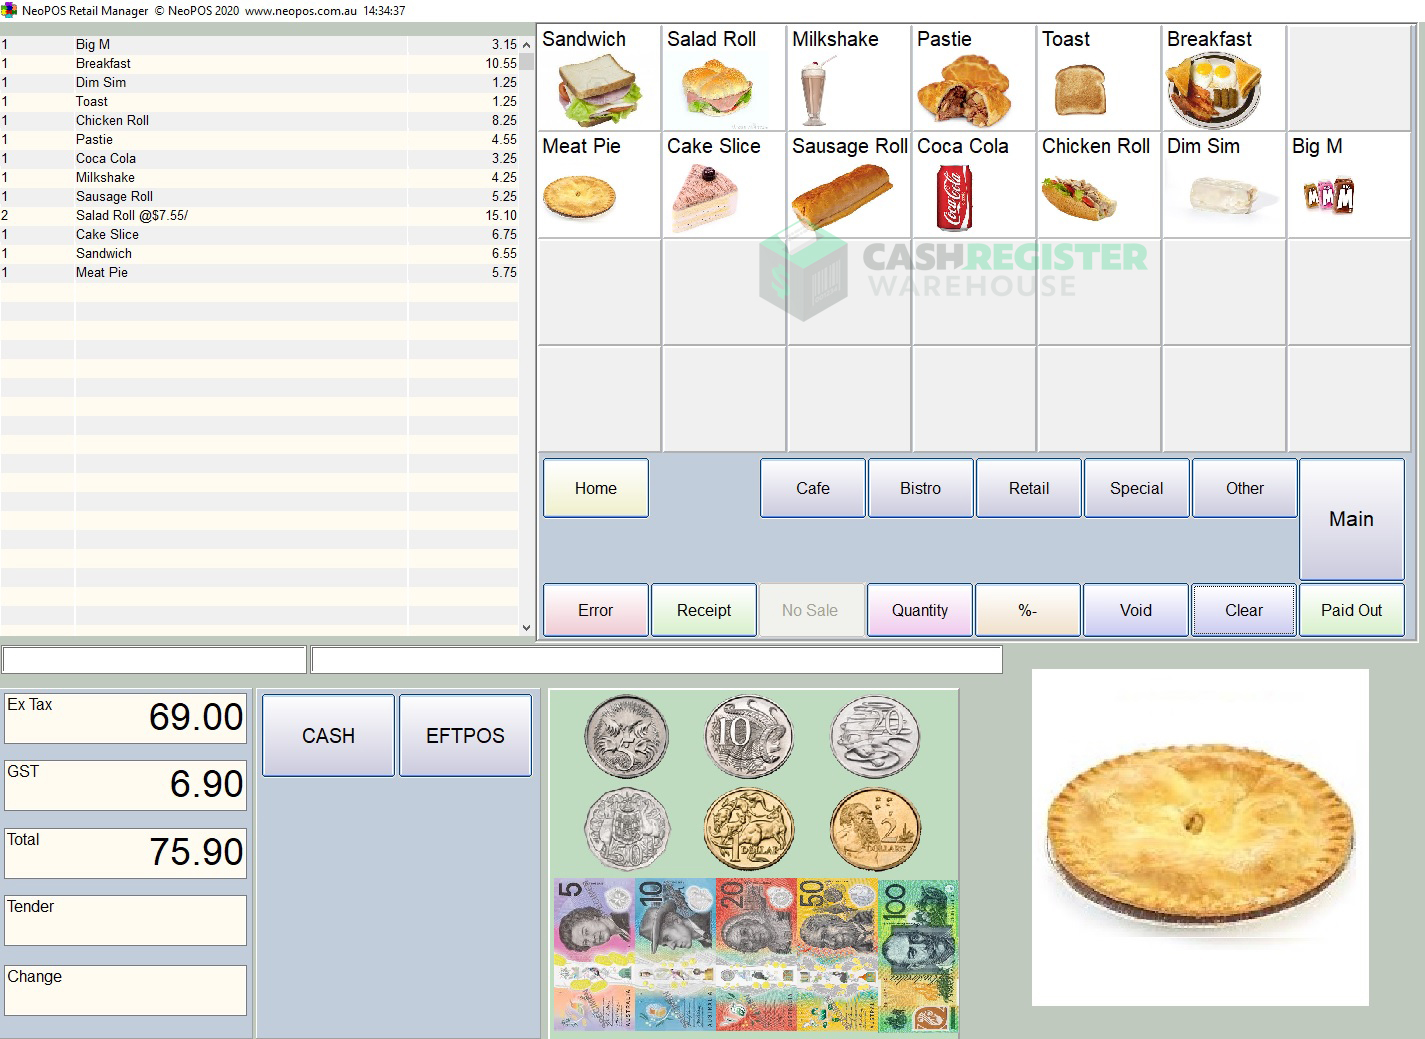Ring up a Milkshake
This screenshot has height=1039, width=1425.
pyautogui.click(x=848, y=78)
